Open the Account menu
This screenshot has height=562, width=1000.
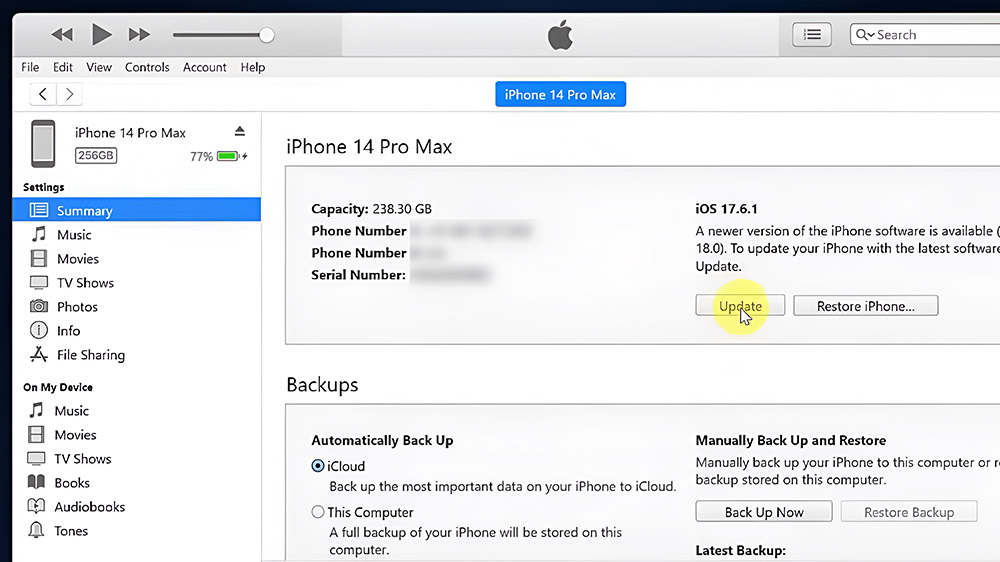[x=205, y=67]
